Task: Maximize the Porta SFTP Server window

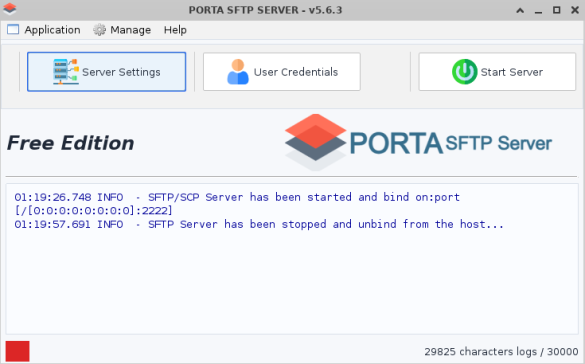Action: tap(556, 10)
